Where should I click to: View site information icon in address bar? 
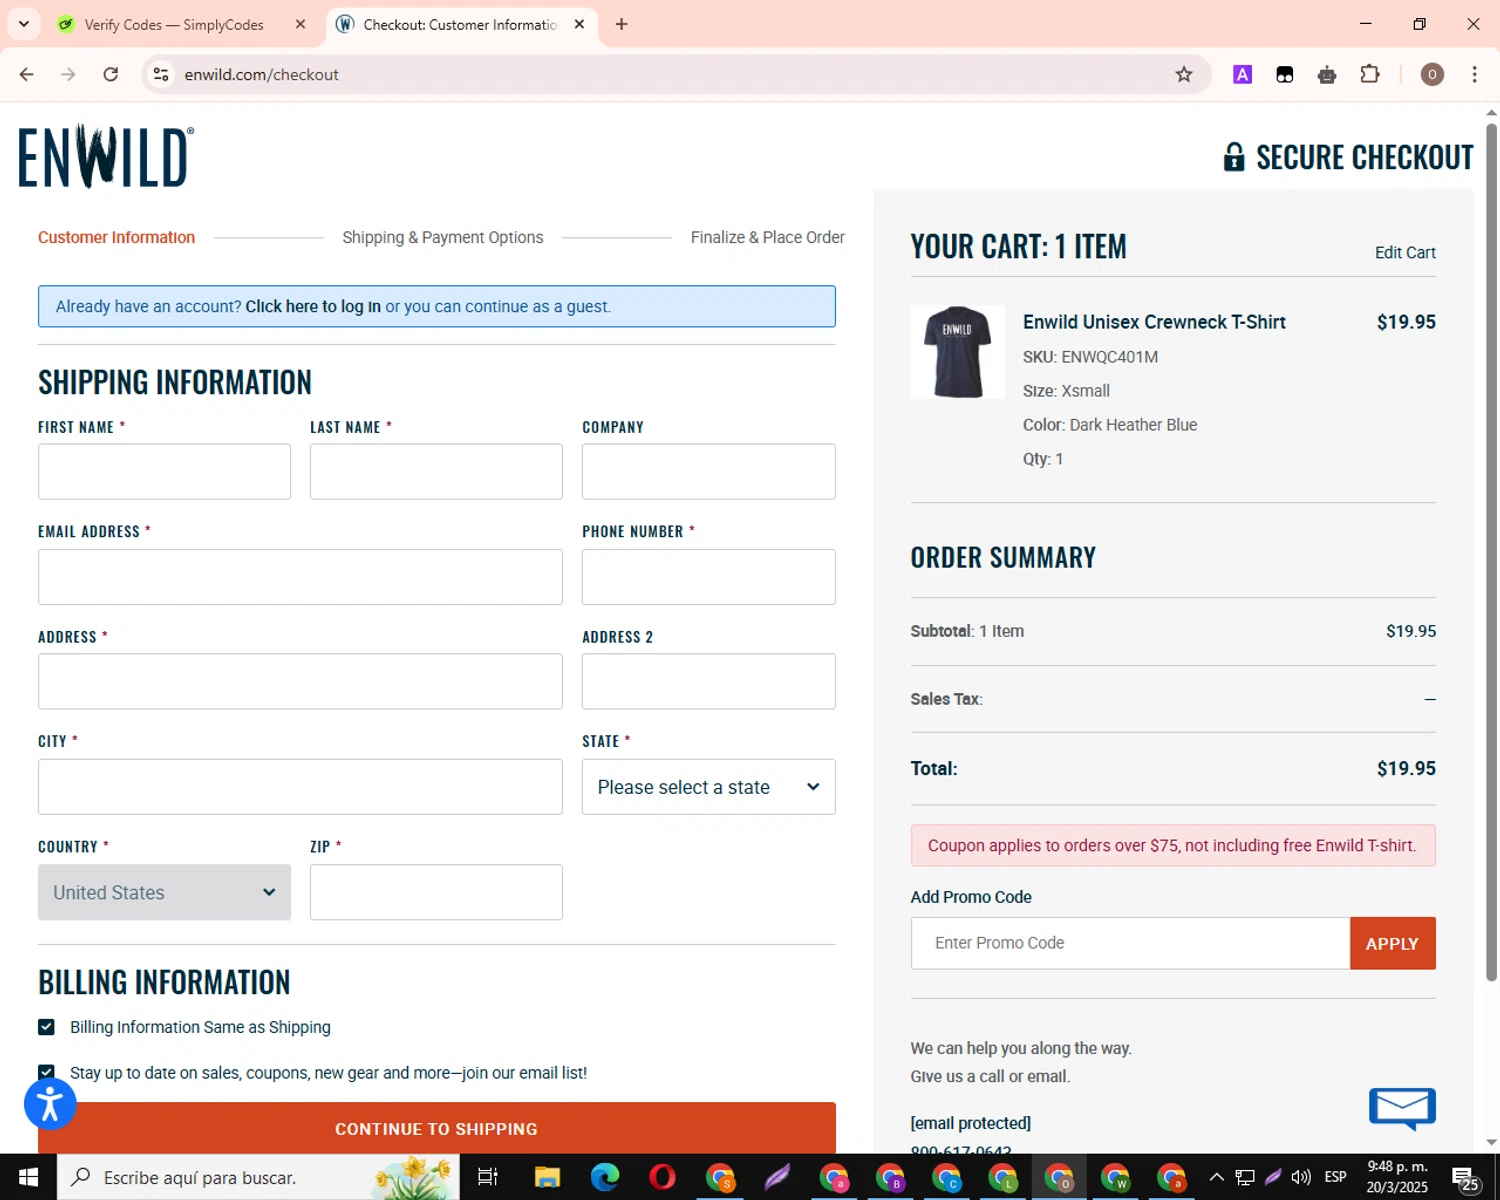(161, 74)
